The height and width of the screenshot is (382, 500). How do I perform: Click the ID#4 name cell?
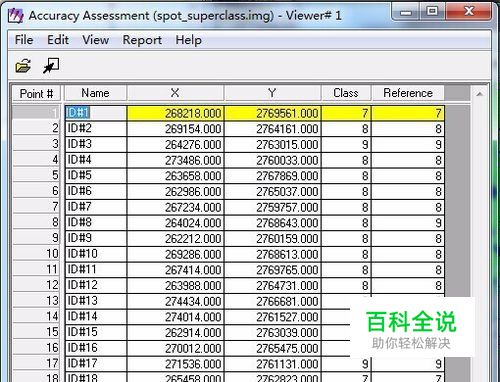click(95, 160)
